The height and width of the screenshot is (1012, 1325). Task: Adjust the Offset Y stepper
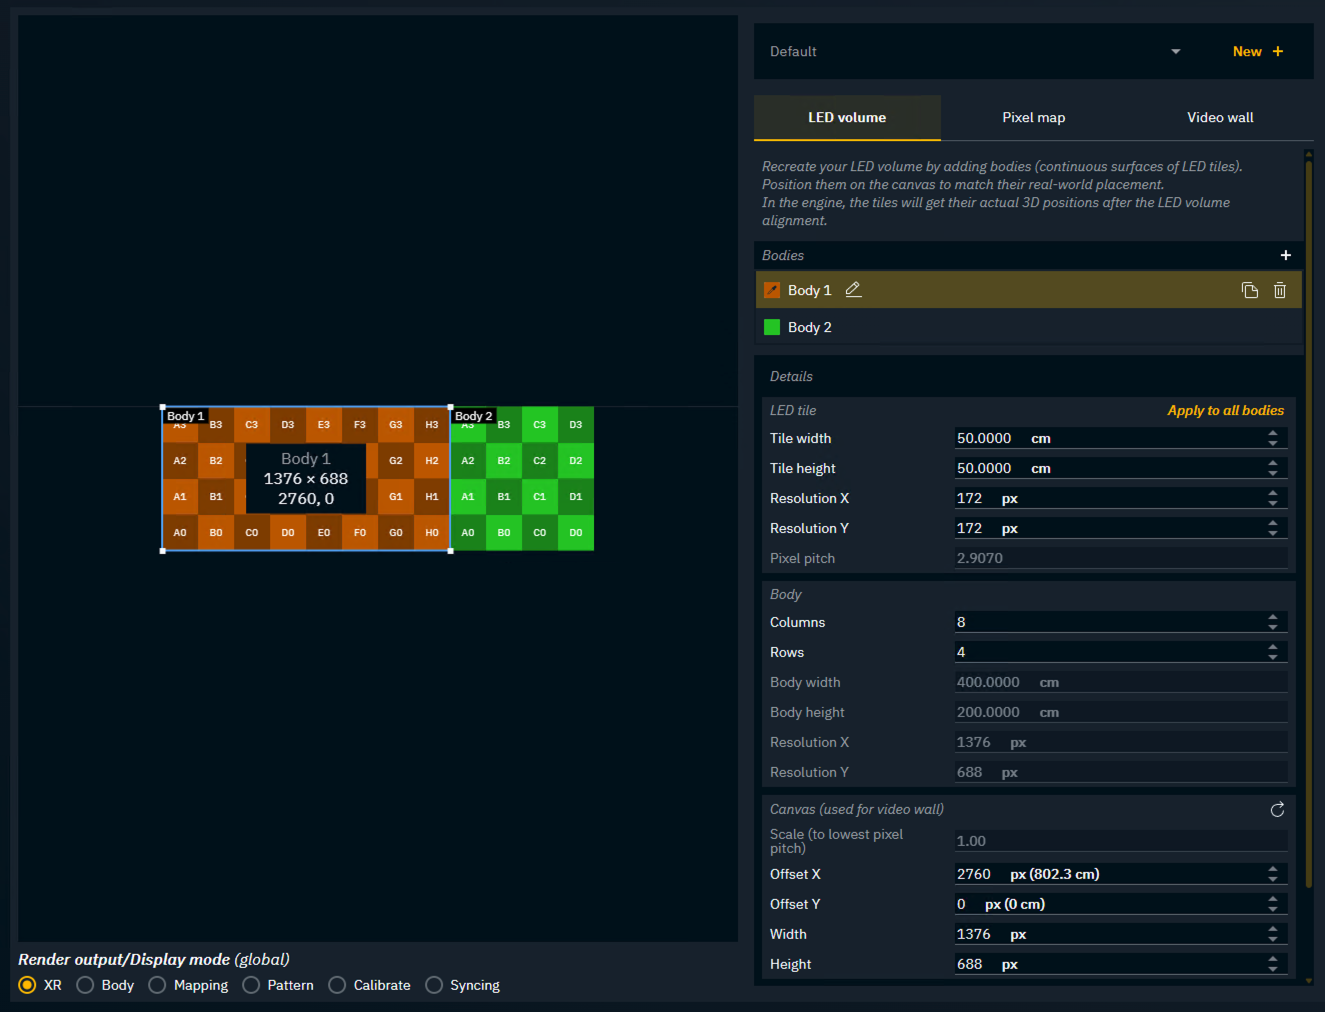[1273, 904]
